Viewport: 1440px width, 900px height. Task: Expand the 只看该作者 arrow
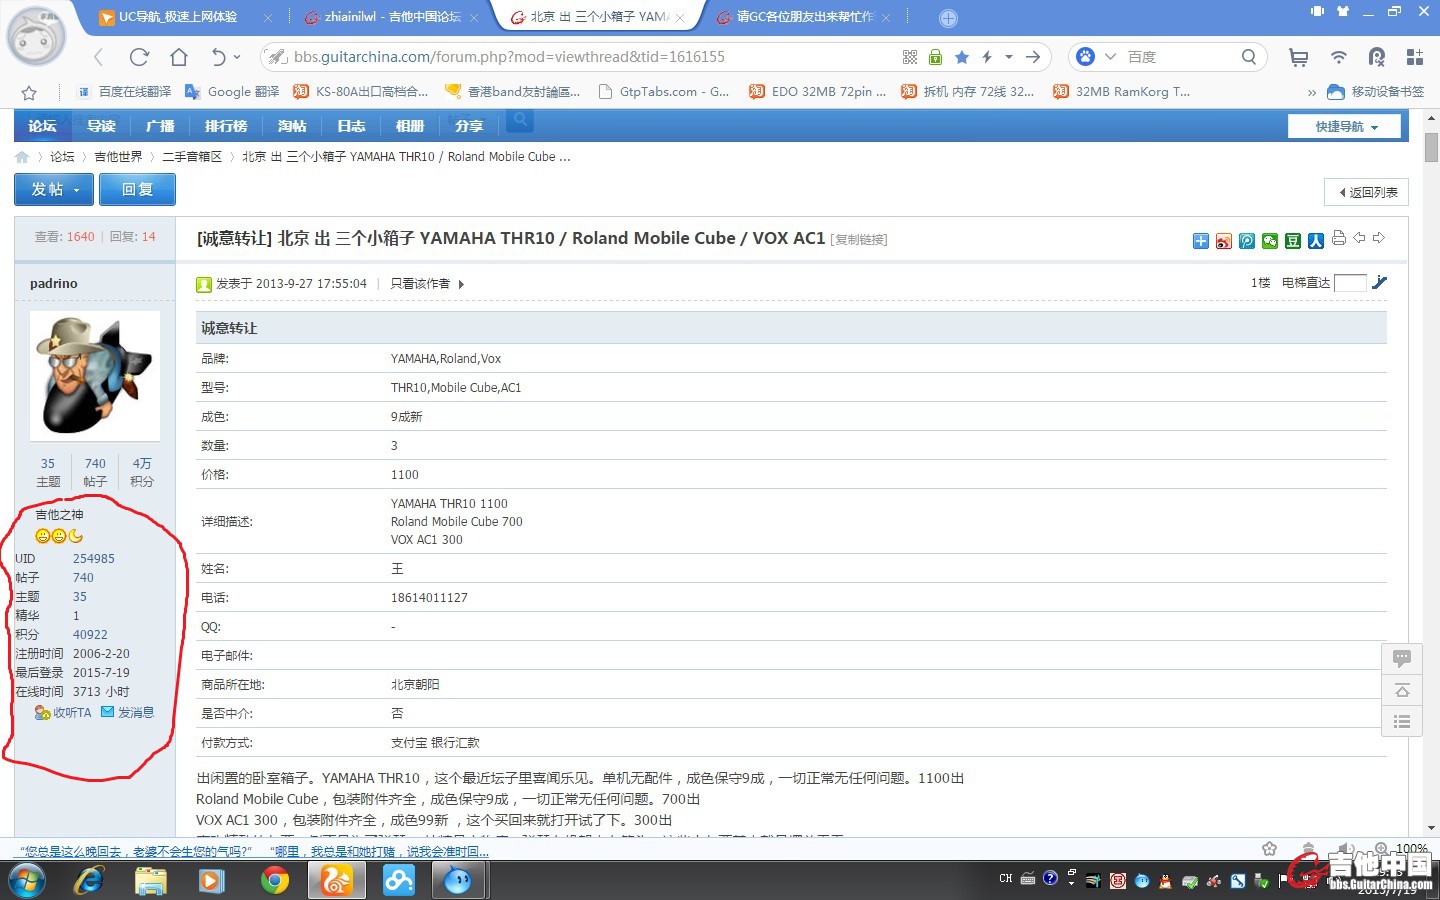point(461,284)
